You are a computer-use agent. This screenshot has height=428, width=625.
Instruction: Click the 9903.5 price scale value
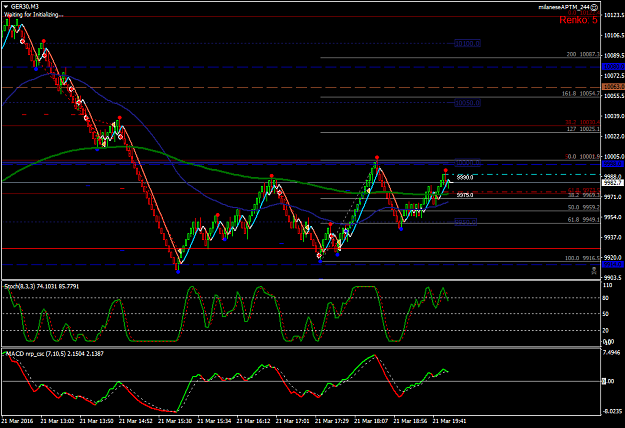[x=613, y=277]
